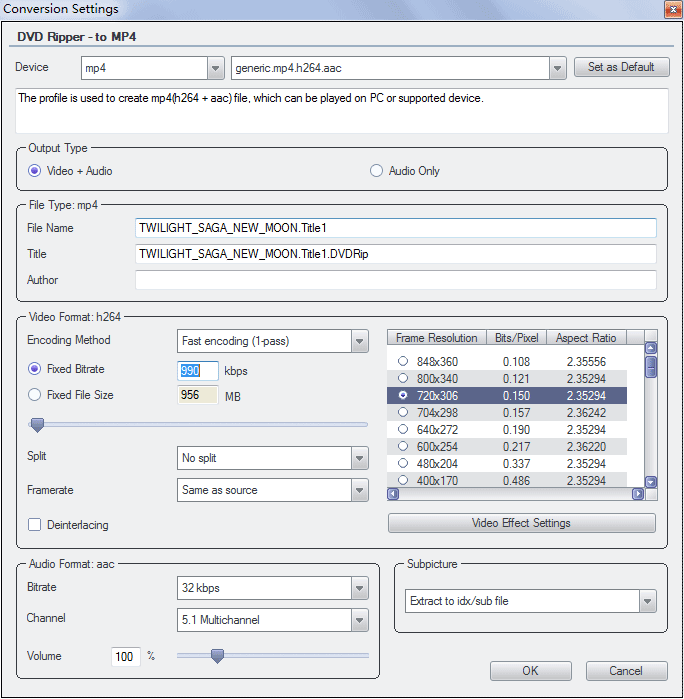Select the Fixed File Size option
The image size is (684, 699).
coord(34,395)
